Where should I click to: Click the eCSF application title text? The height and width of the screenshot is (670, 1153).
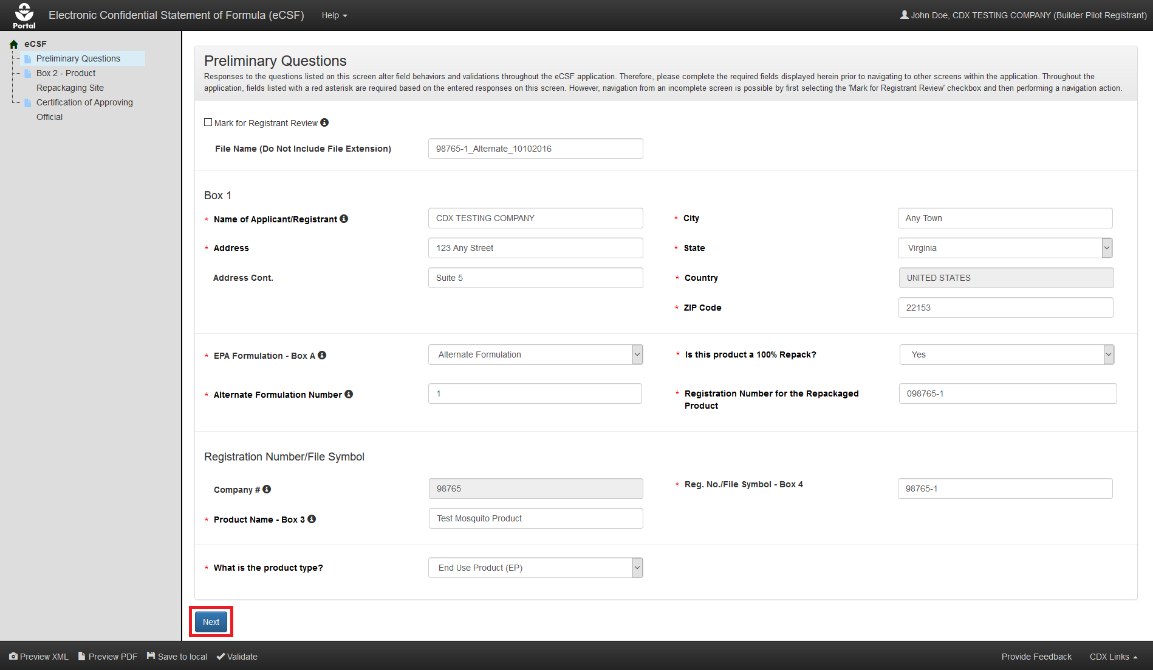pos(176,15)
